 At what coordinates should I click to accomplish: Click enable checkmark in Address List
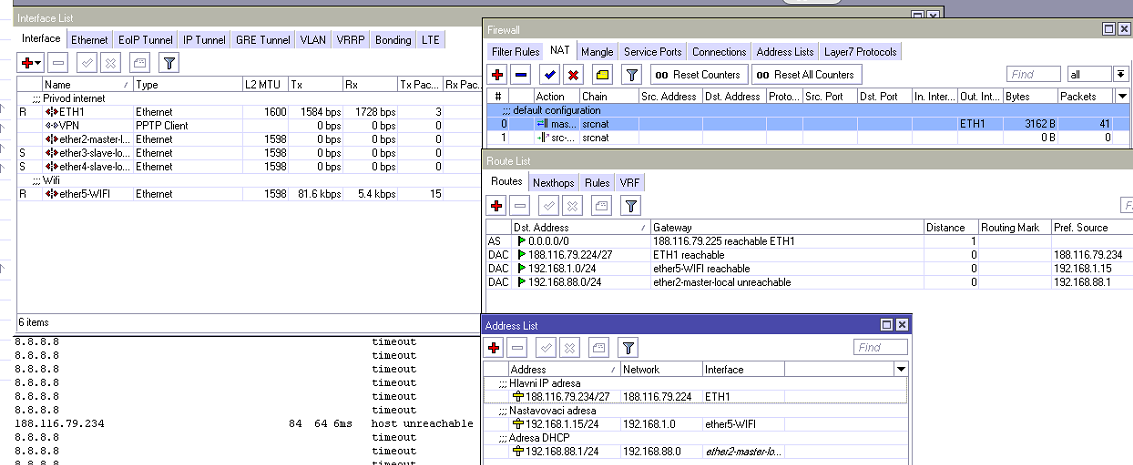click(547, 348)
